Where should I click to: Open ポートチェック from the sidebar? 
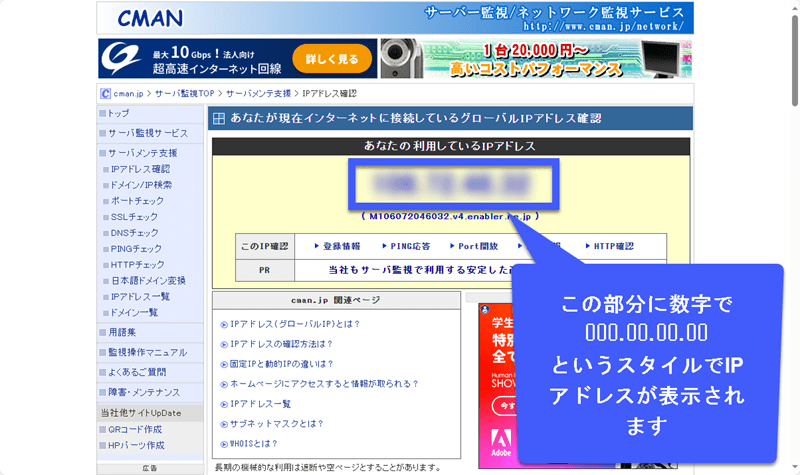point(137,201)
